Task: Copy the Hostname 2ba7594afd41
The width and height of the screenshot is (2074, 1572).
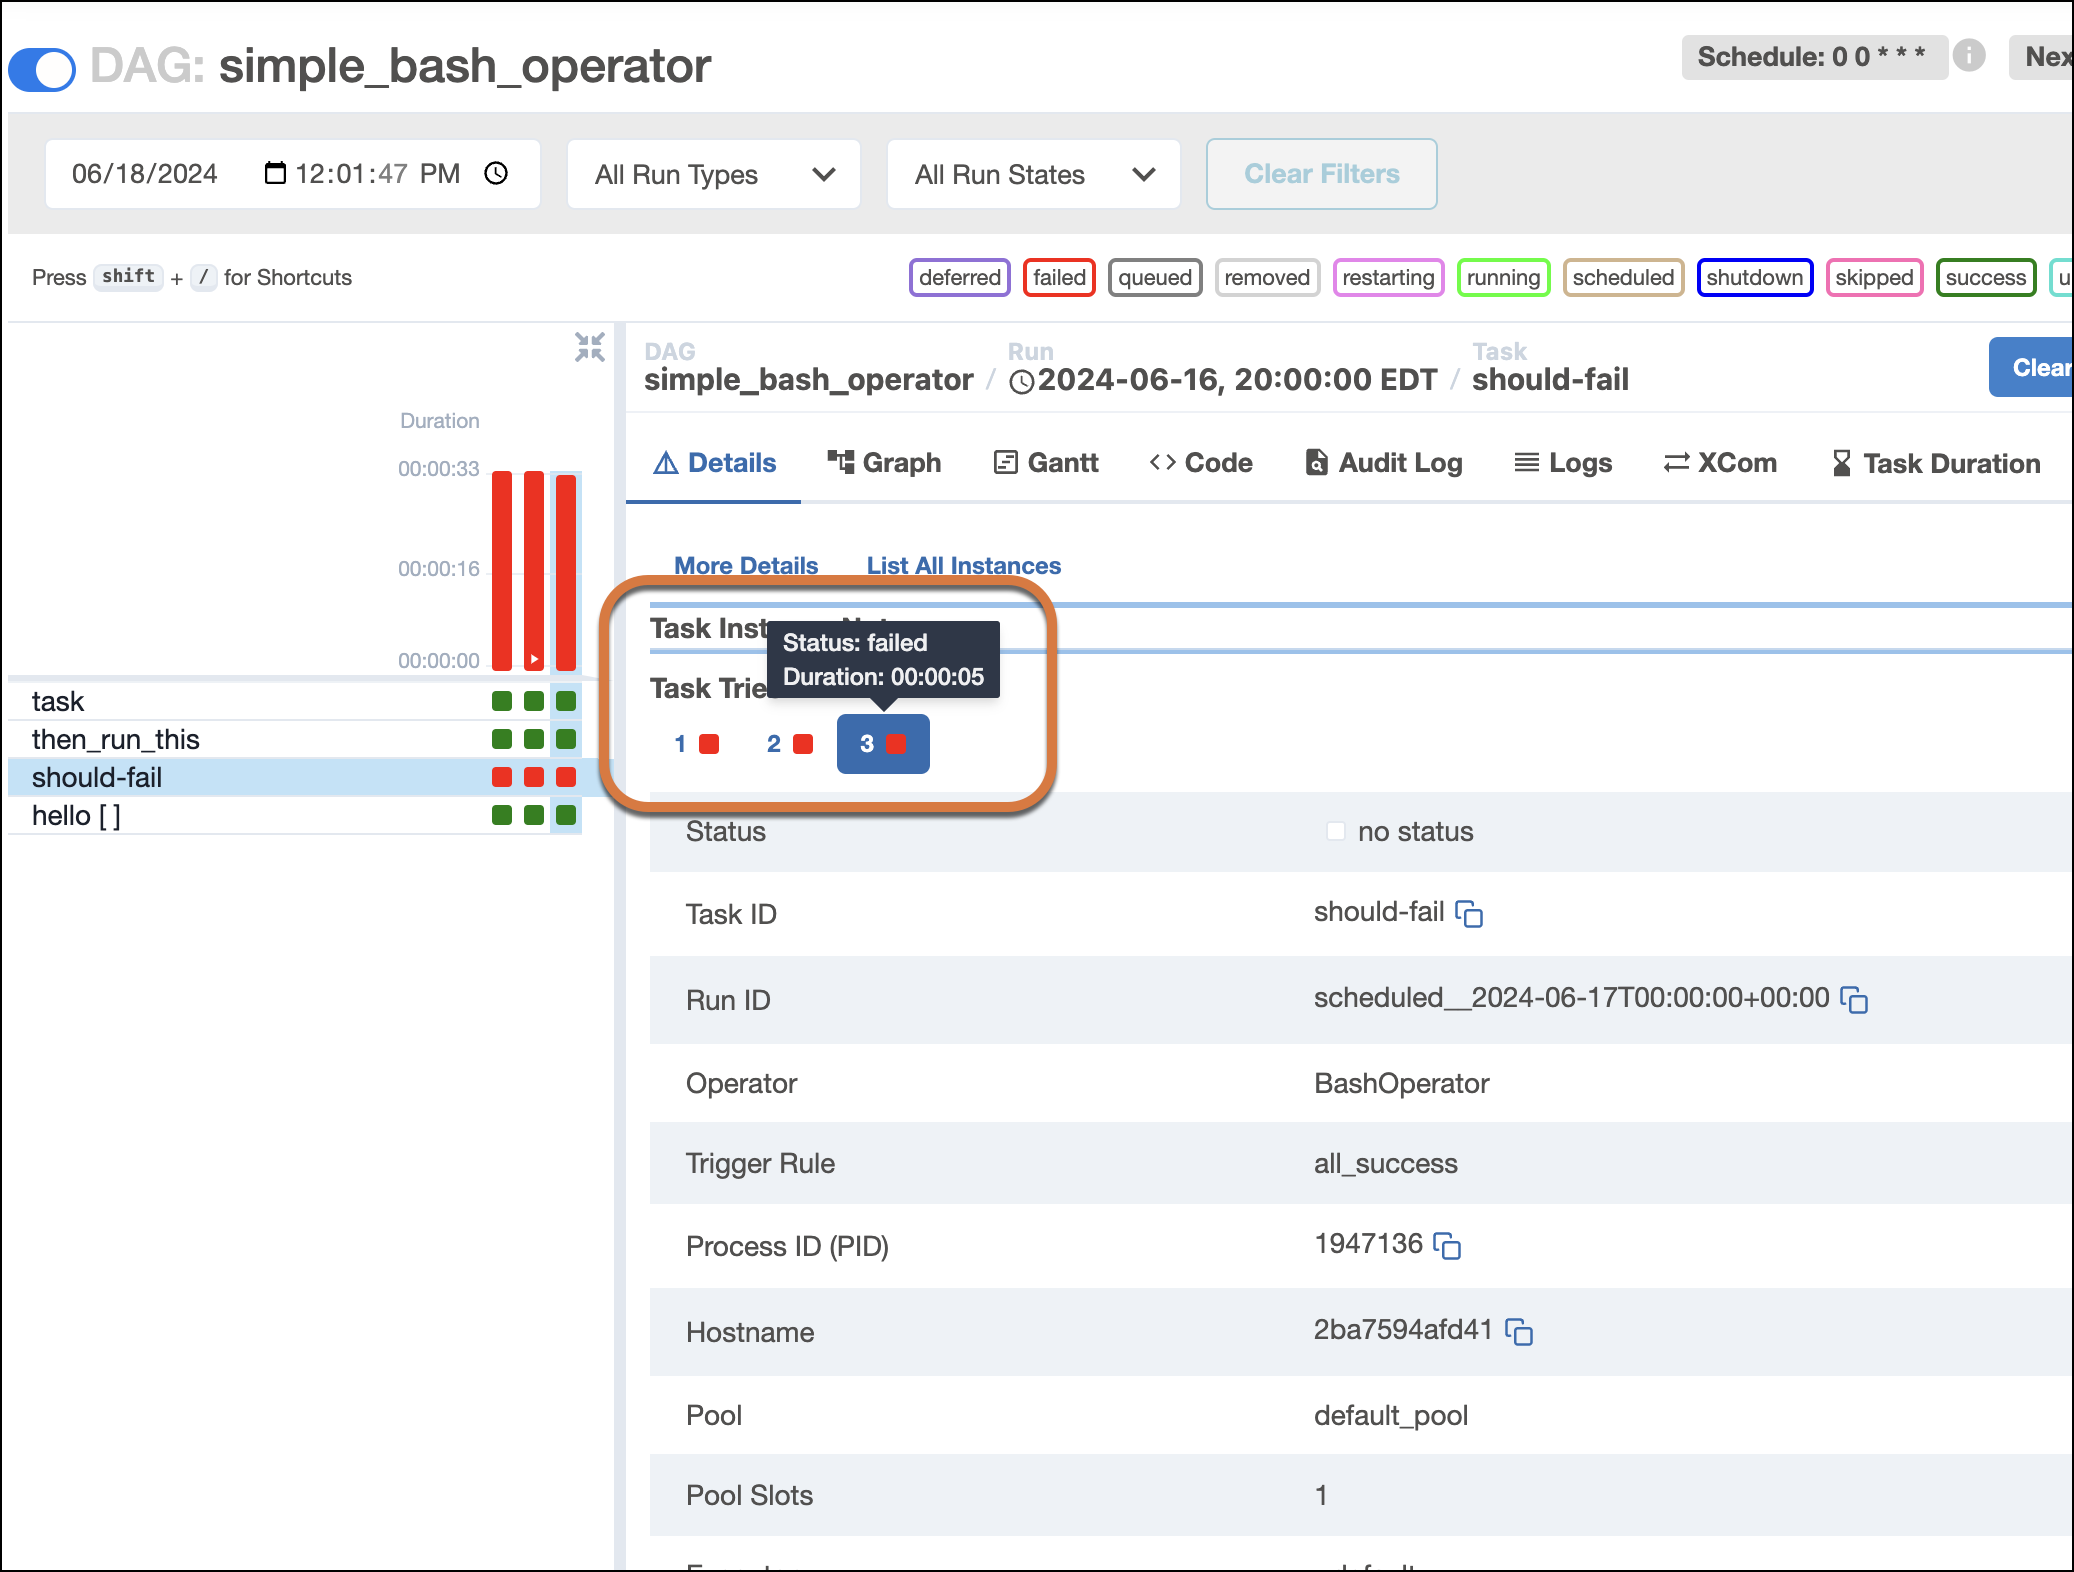Action: coord(1521,1332)
